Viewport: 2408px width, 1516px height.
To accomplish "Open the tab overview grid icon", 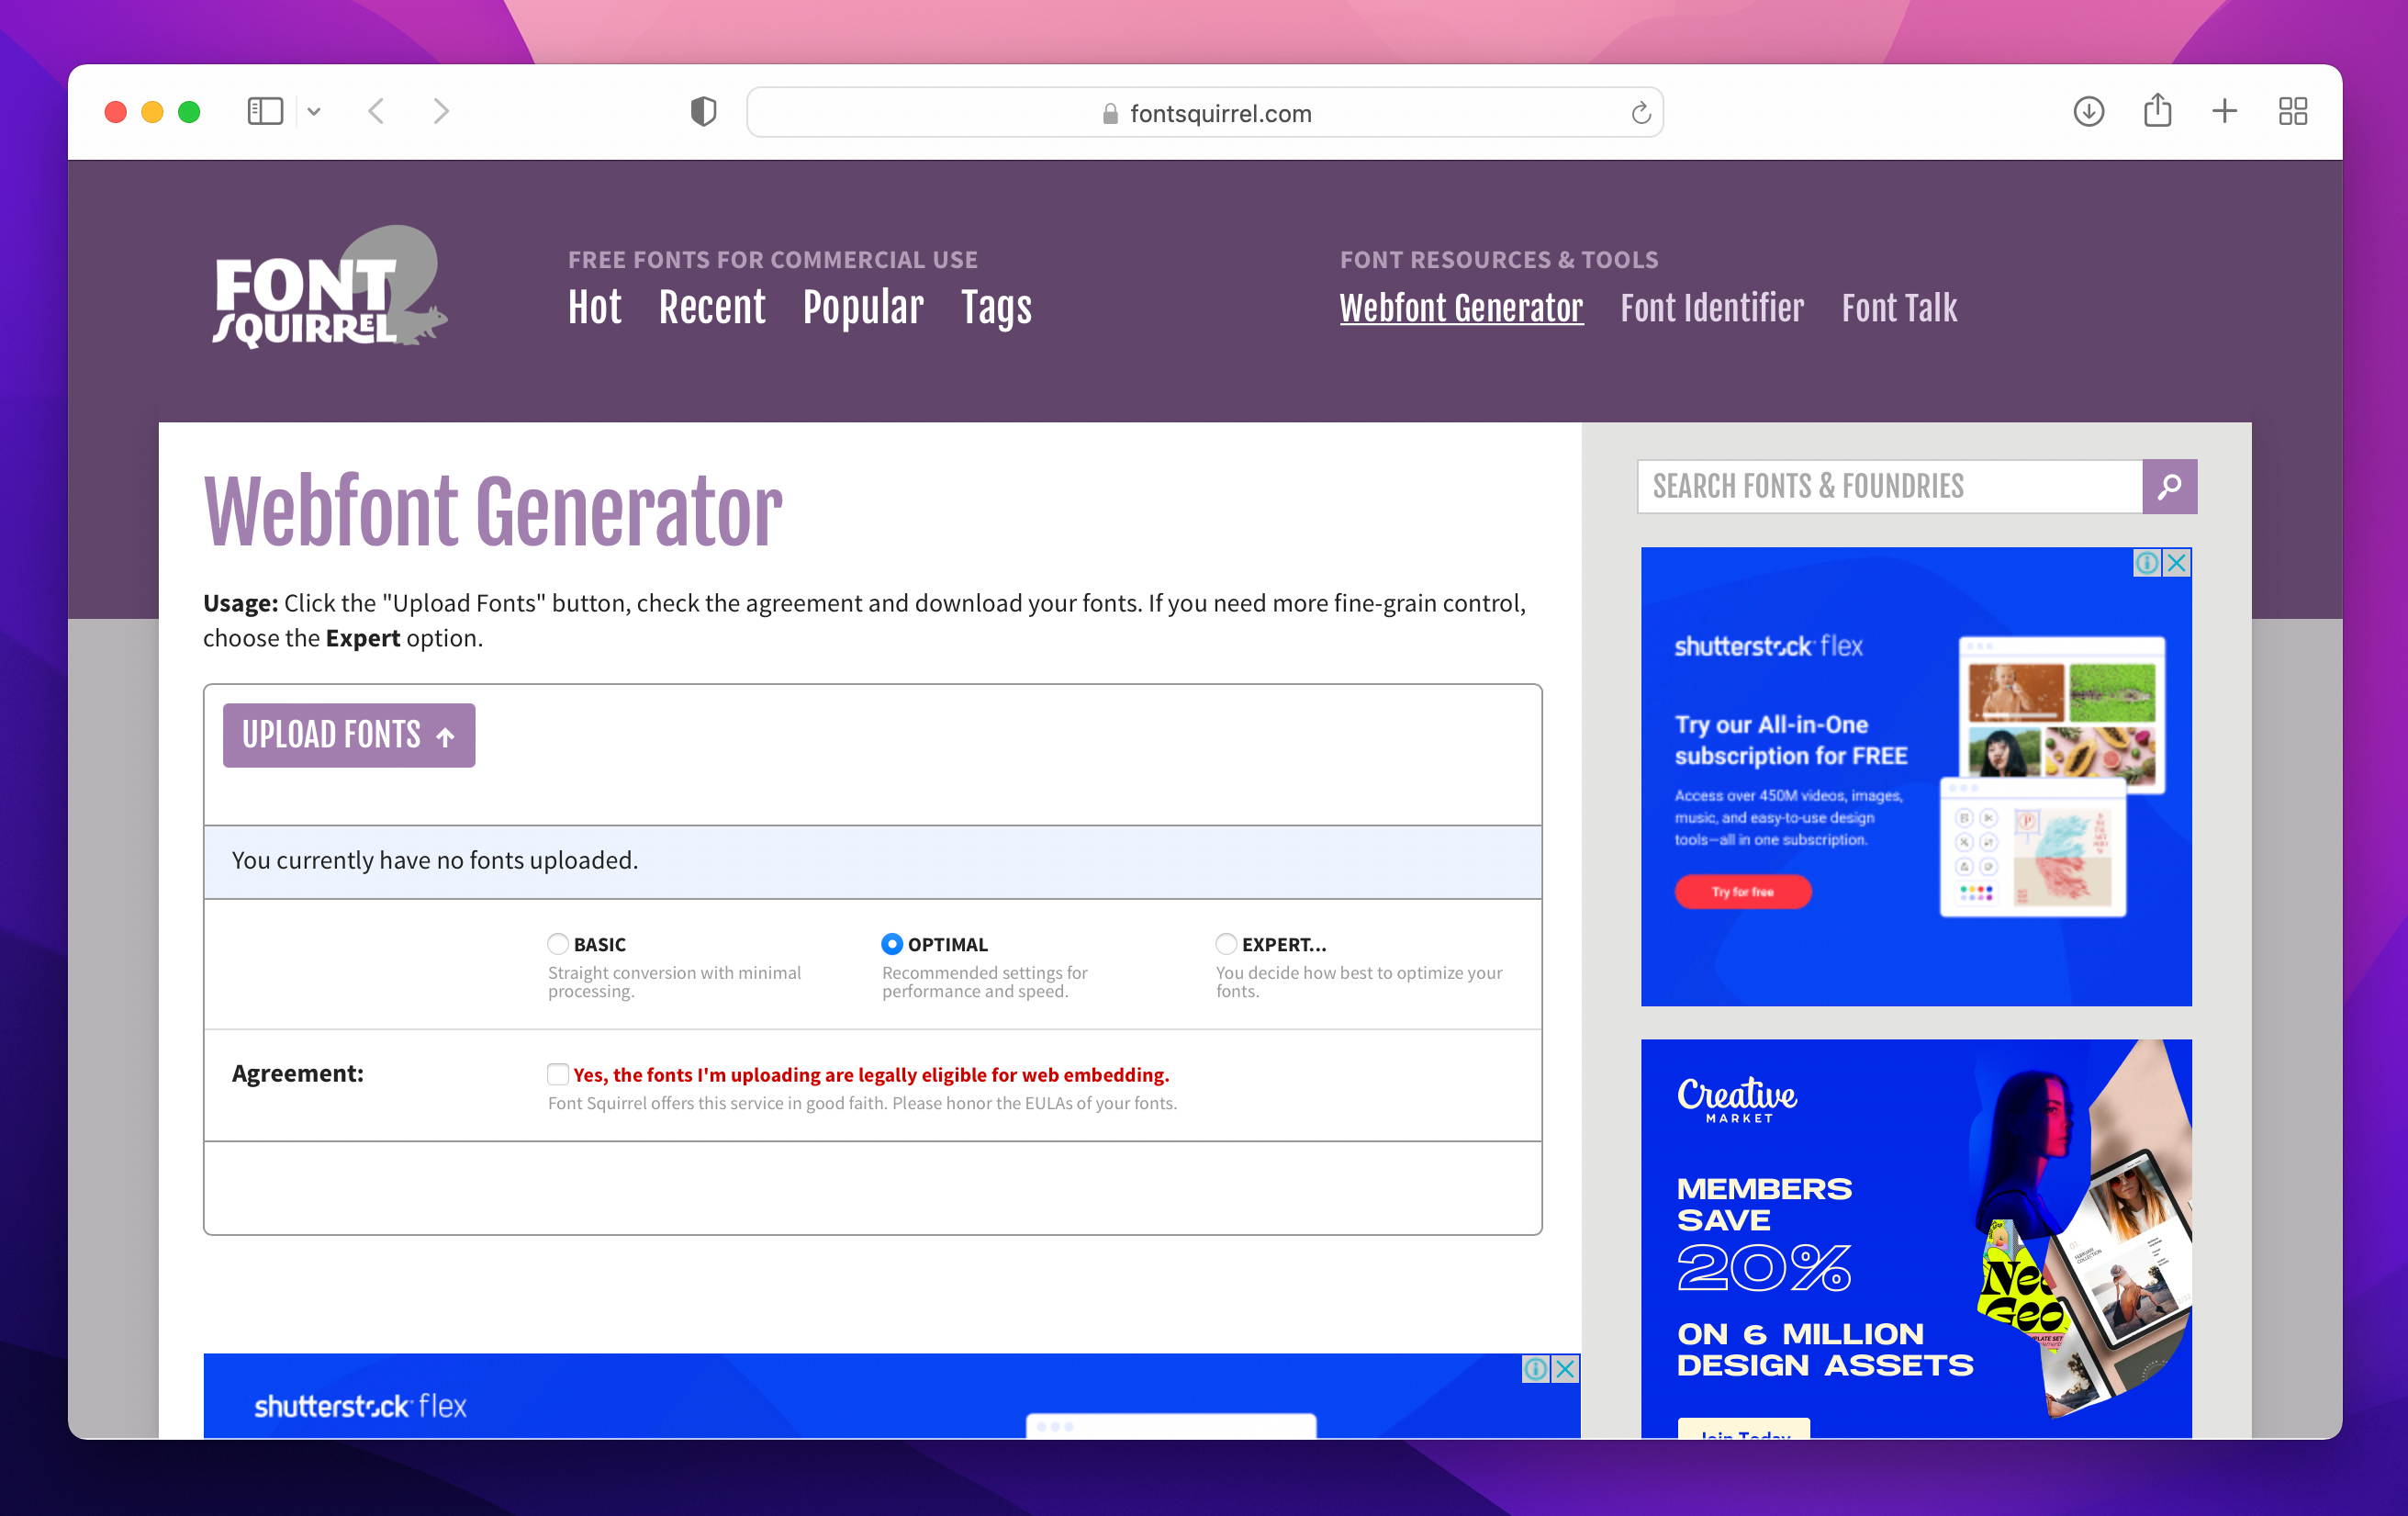I will [2293, 111].
